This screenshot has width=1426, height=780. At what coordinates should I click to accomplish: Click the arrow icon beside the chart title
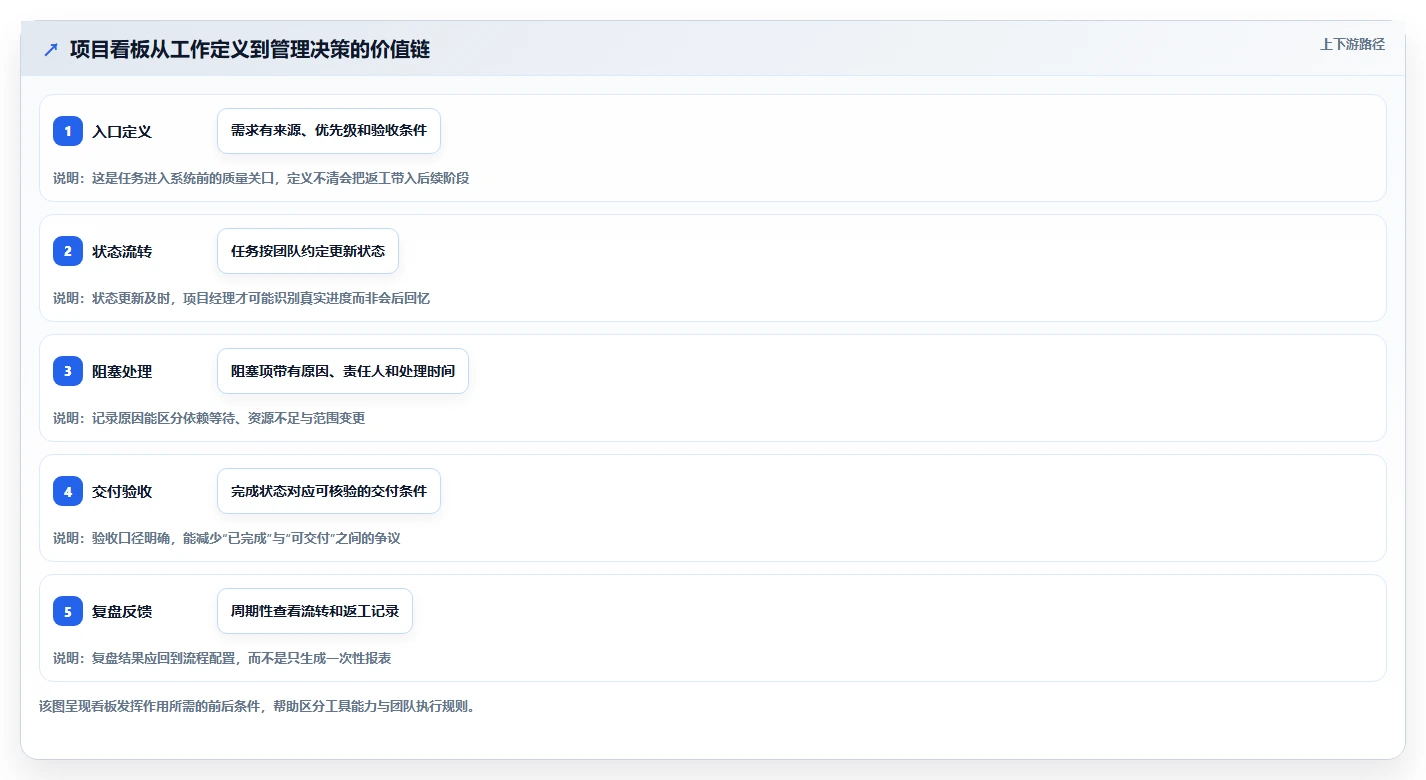pos(51,50)
